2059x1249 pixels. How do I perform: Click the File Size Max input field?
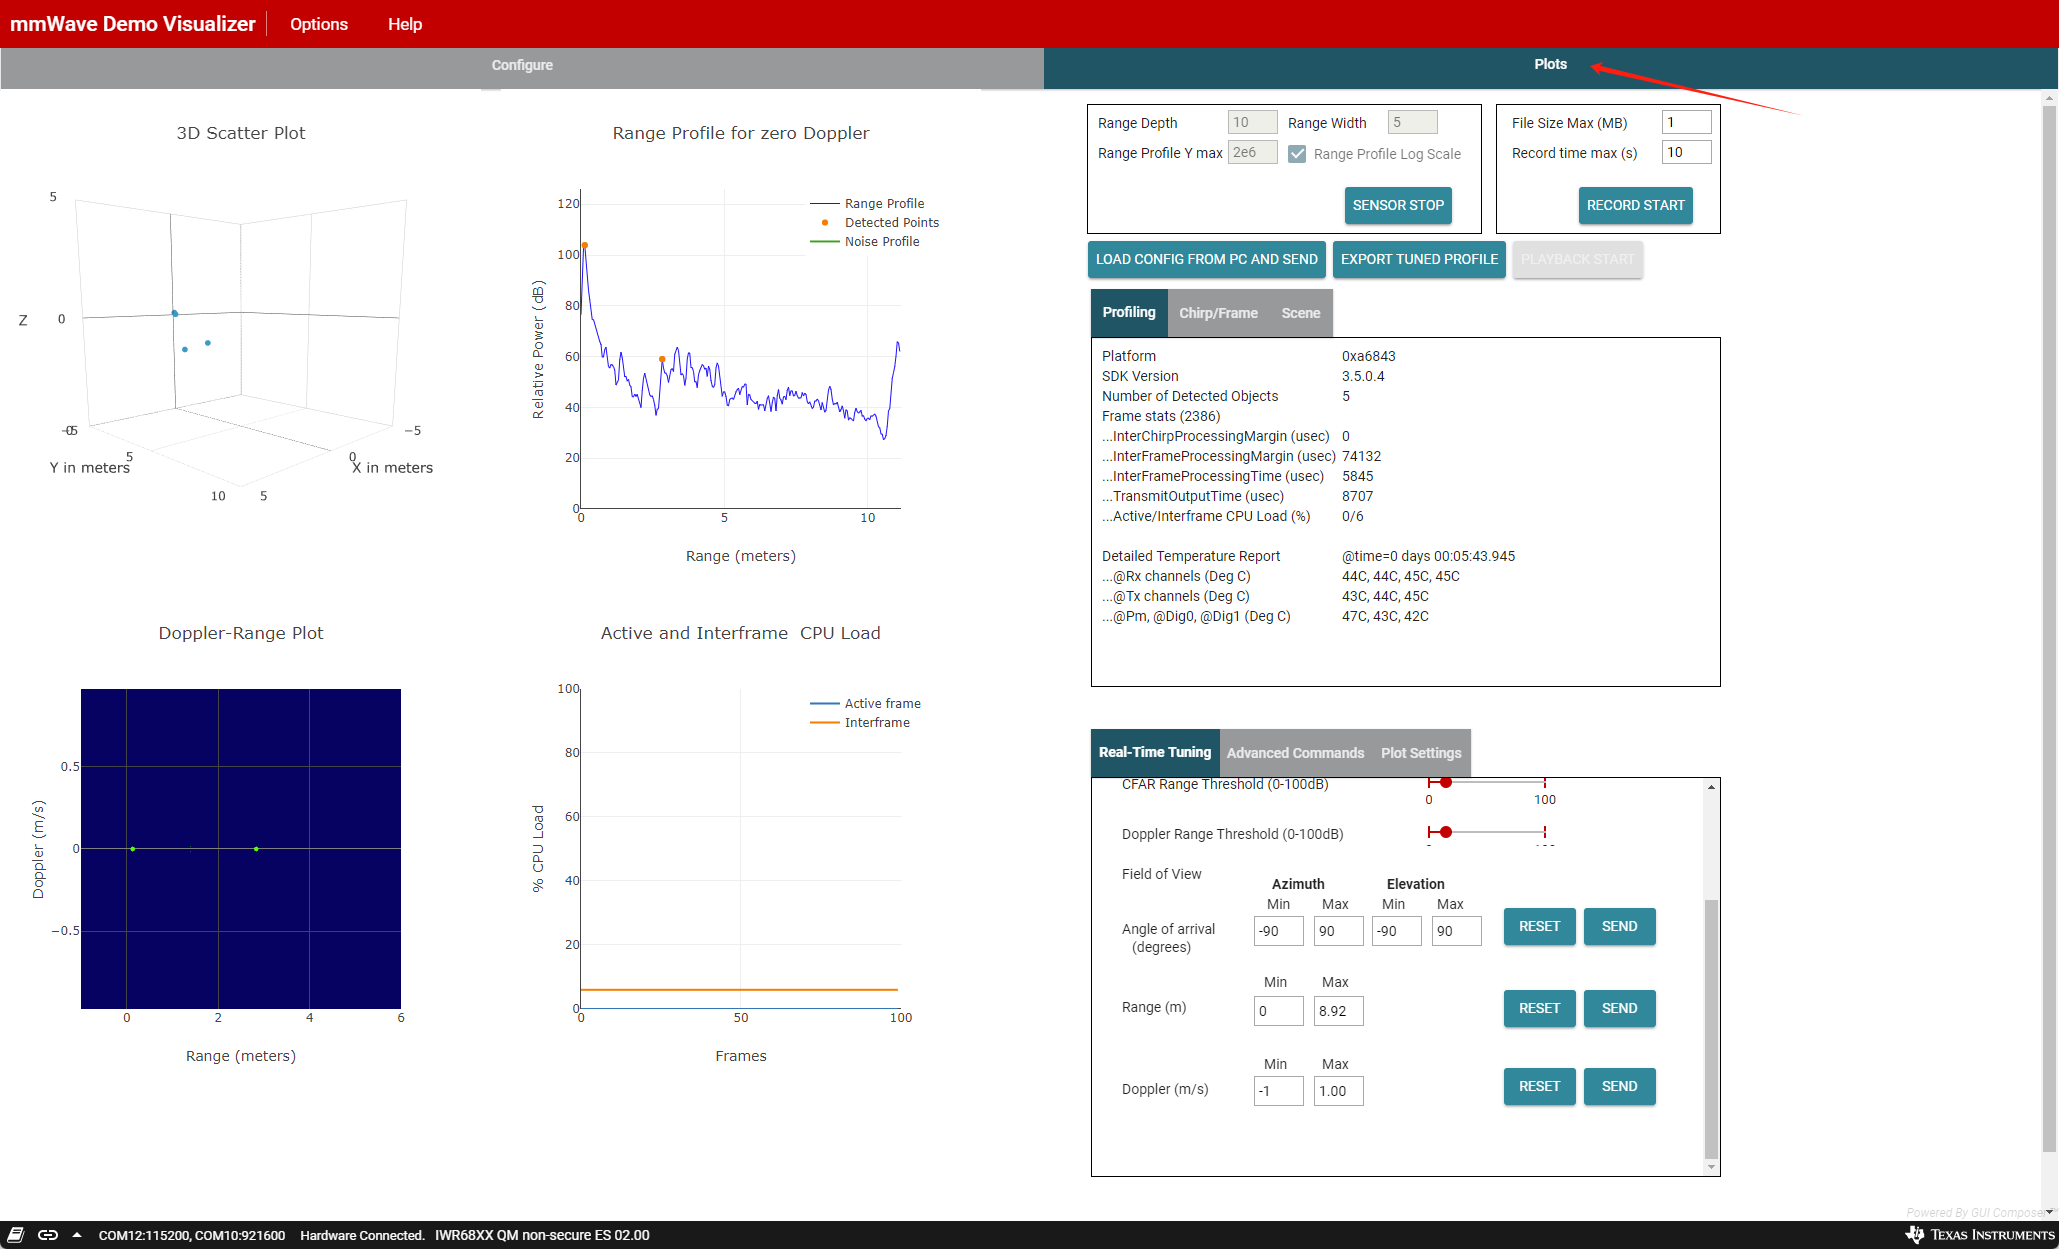tap(1685, 121)
